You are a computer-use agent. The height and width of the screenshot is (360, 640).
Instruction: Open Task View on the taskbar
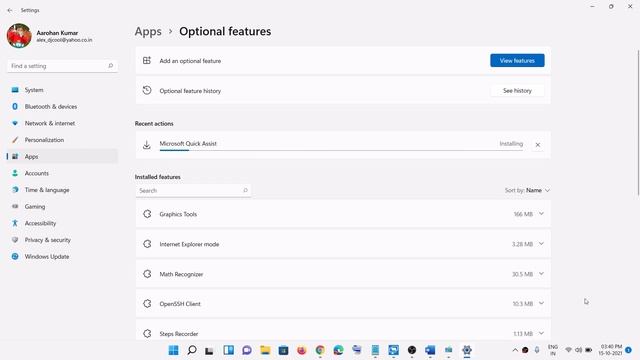209,350
